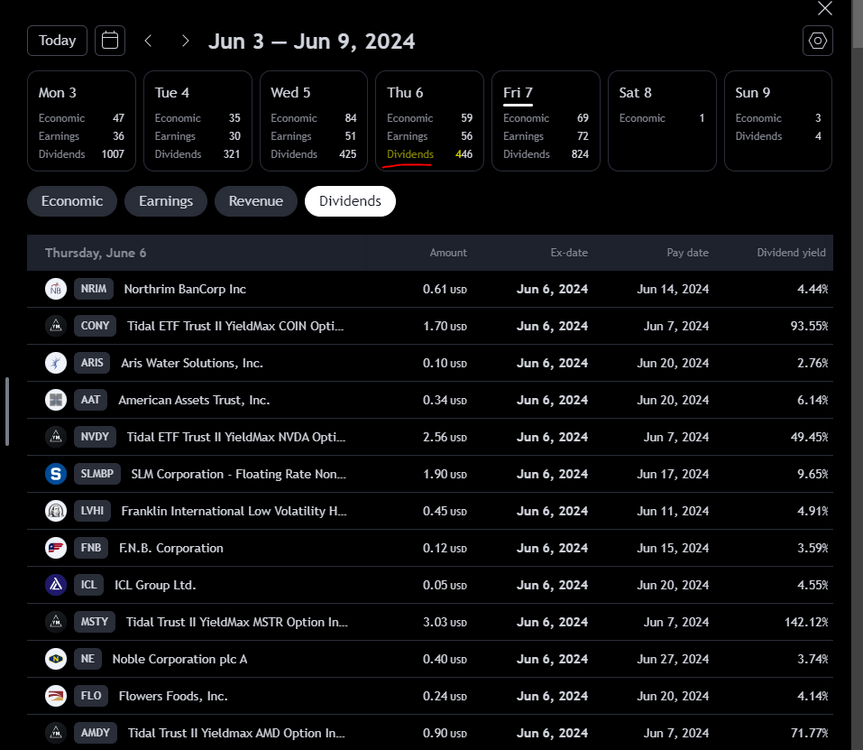Jump to Today
The image size is (863, 750).
(57, 41)
